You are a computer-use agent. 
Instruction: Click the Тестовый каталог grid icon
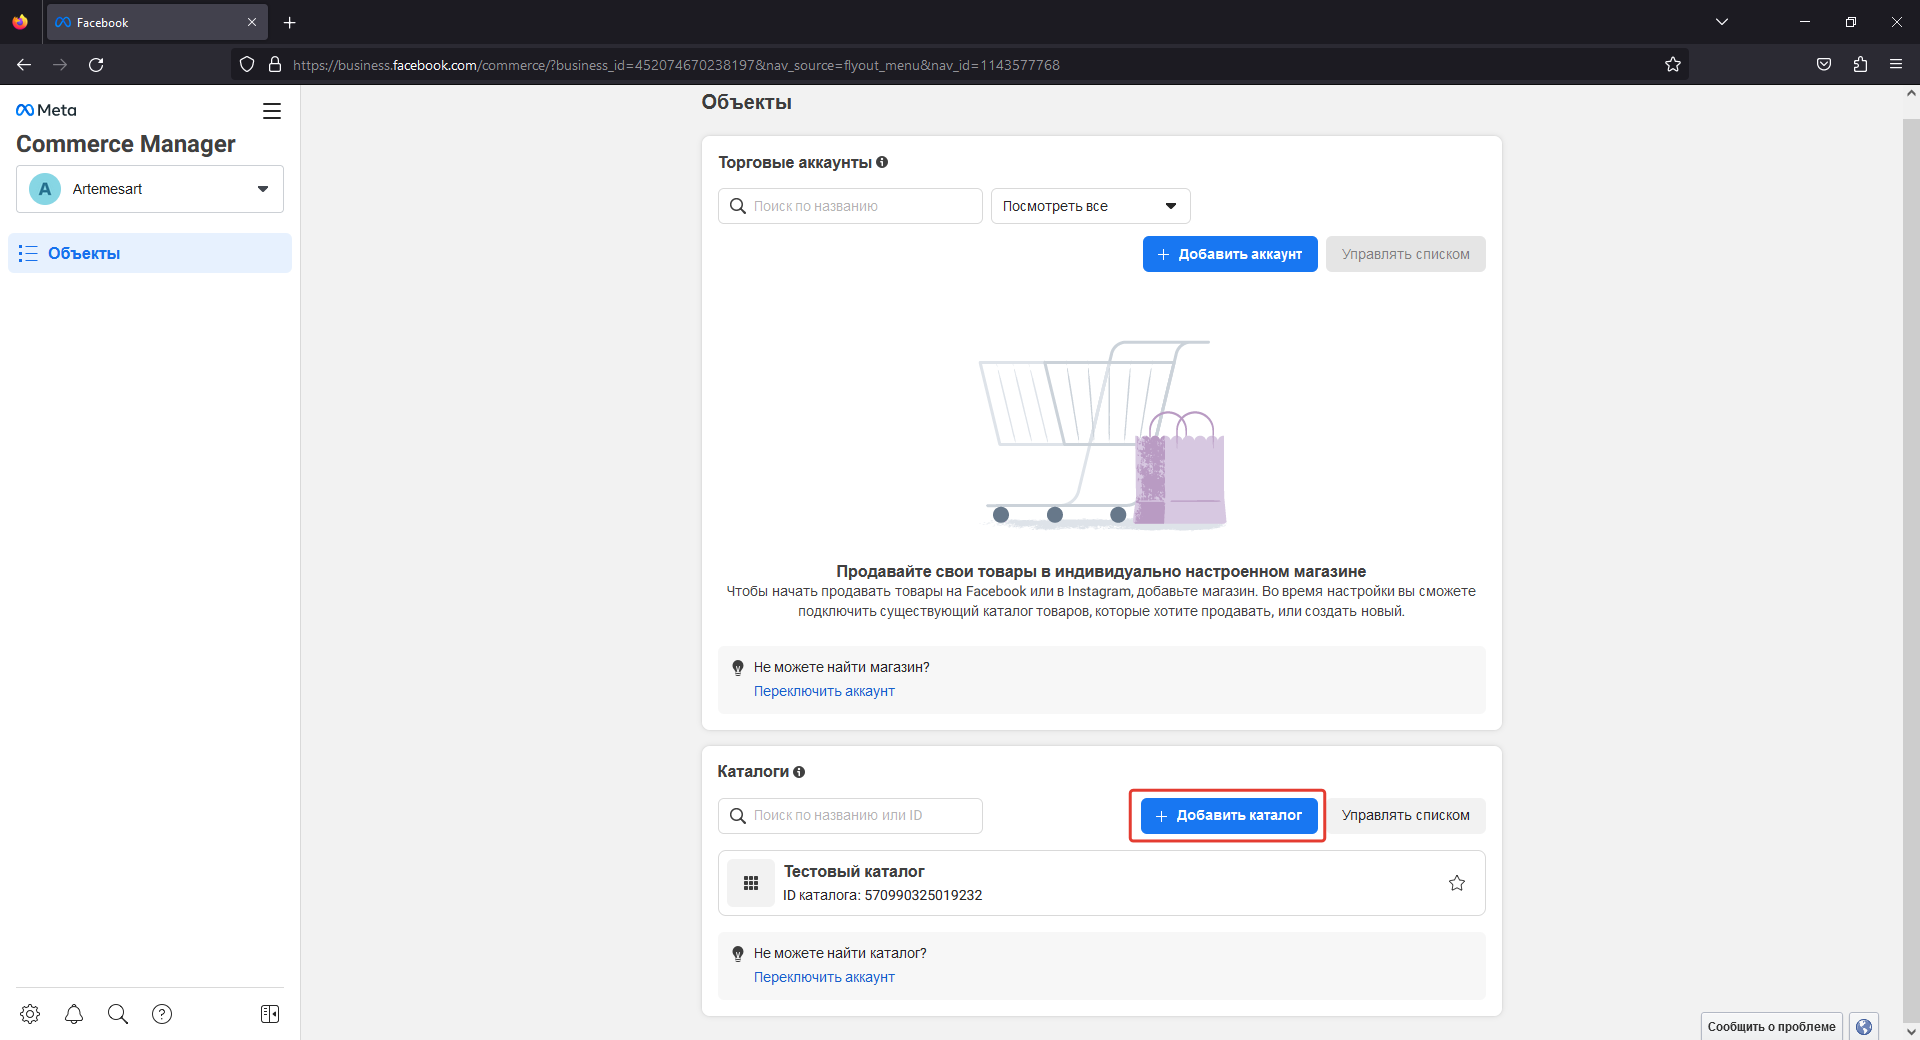tap(751, 883)
